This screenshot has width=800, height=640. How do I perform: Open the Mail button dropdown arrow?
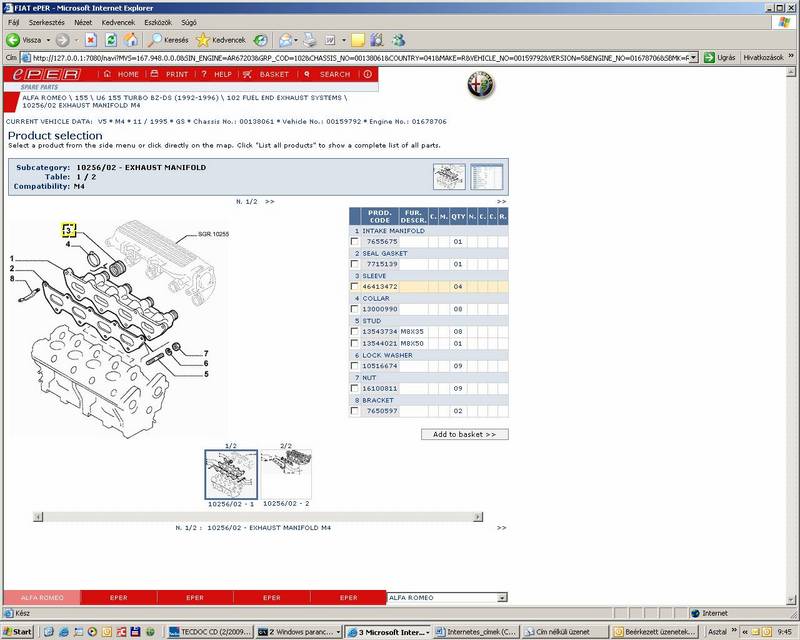tap(296, 40)
